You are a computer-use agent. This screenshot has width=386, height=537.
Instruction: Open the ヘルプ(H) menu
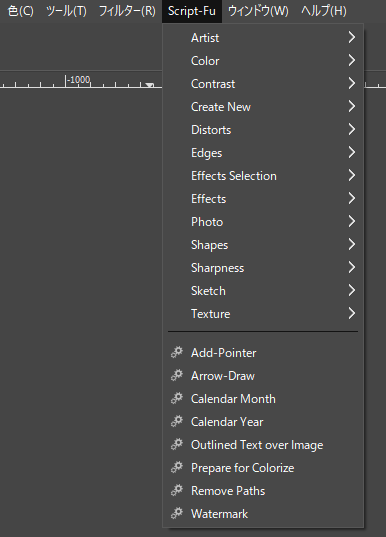[324, 11]
